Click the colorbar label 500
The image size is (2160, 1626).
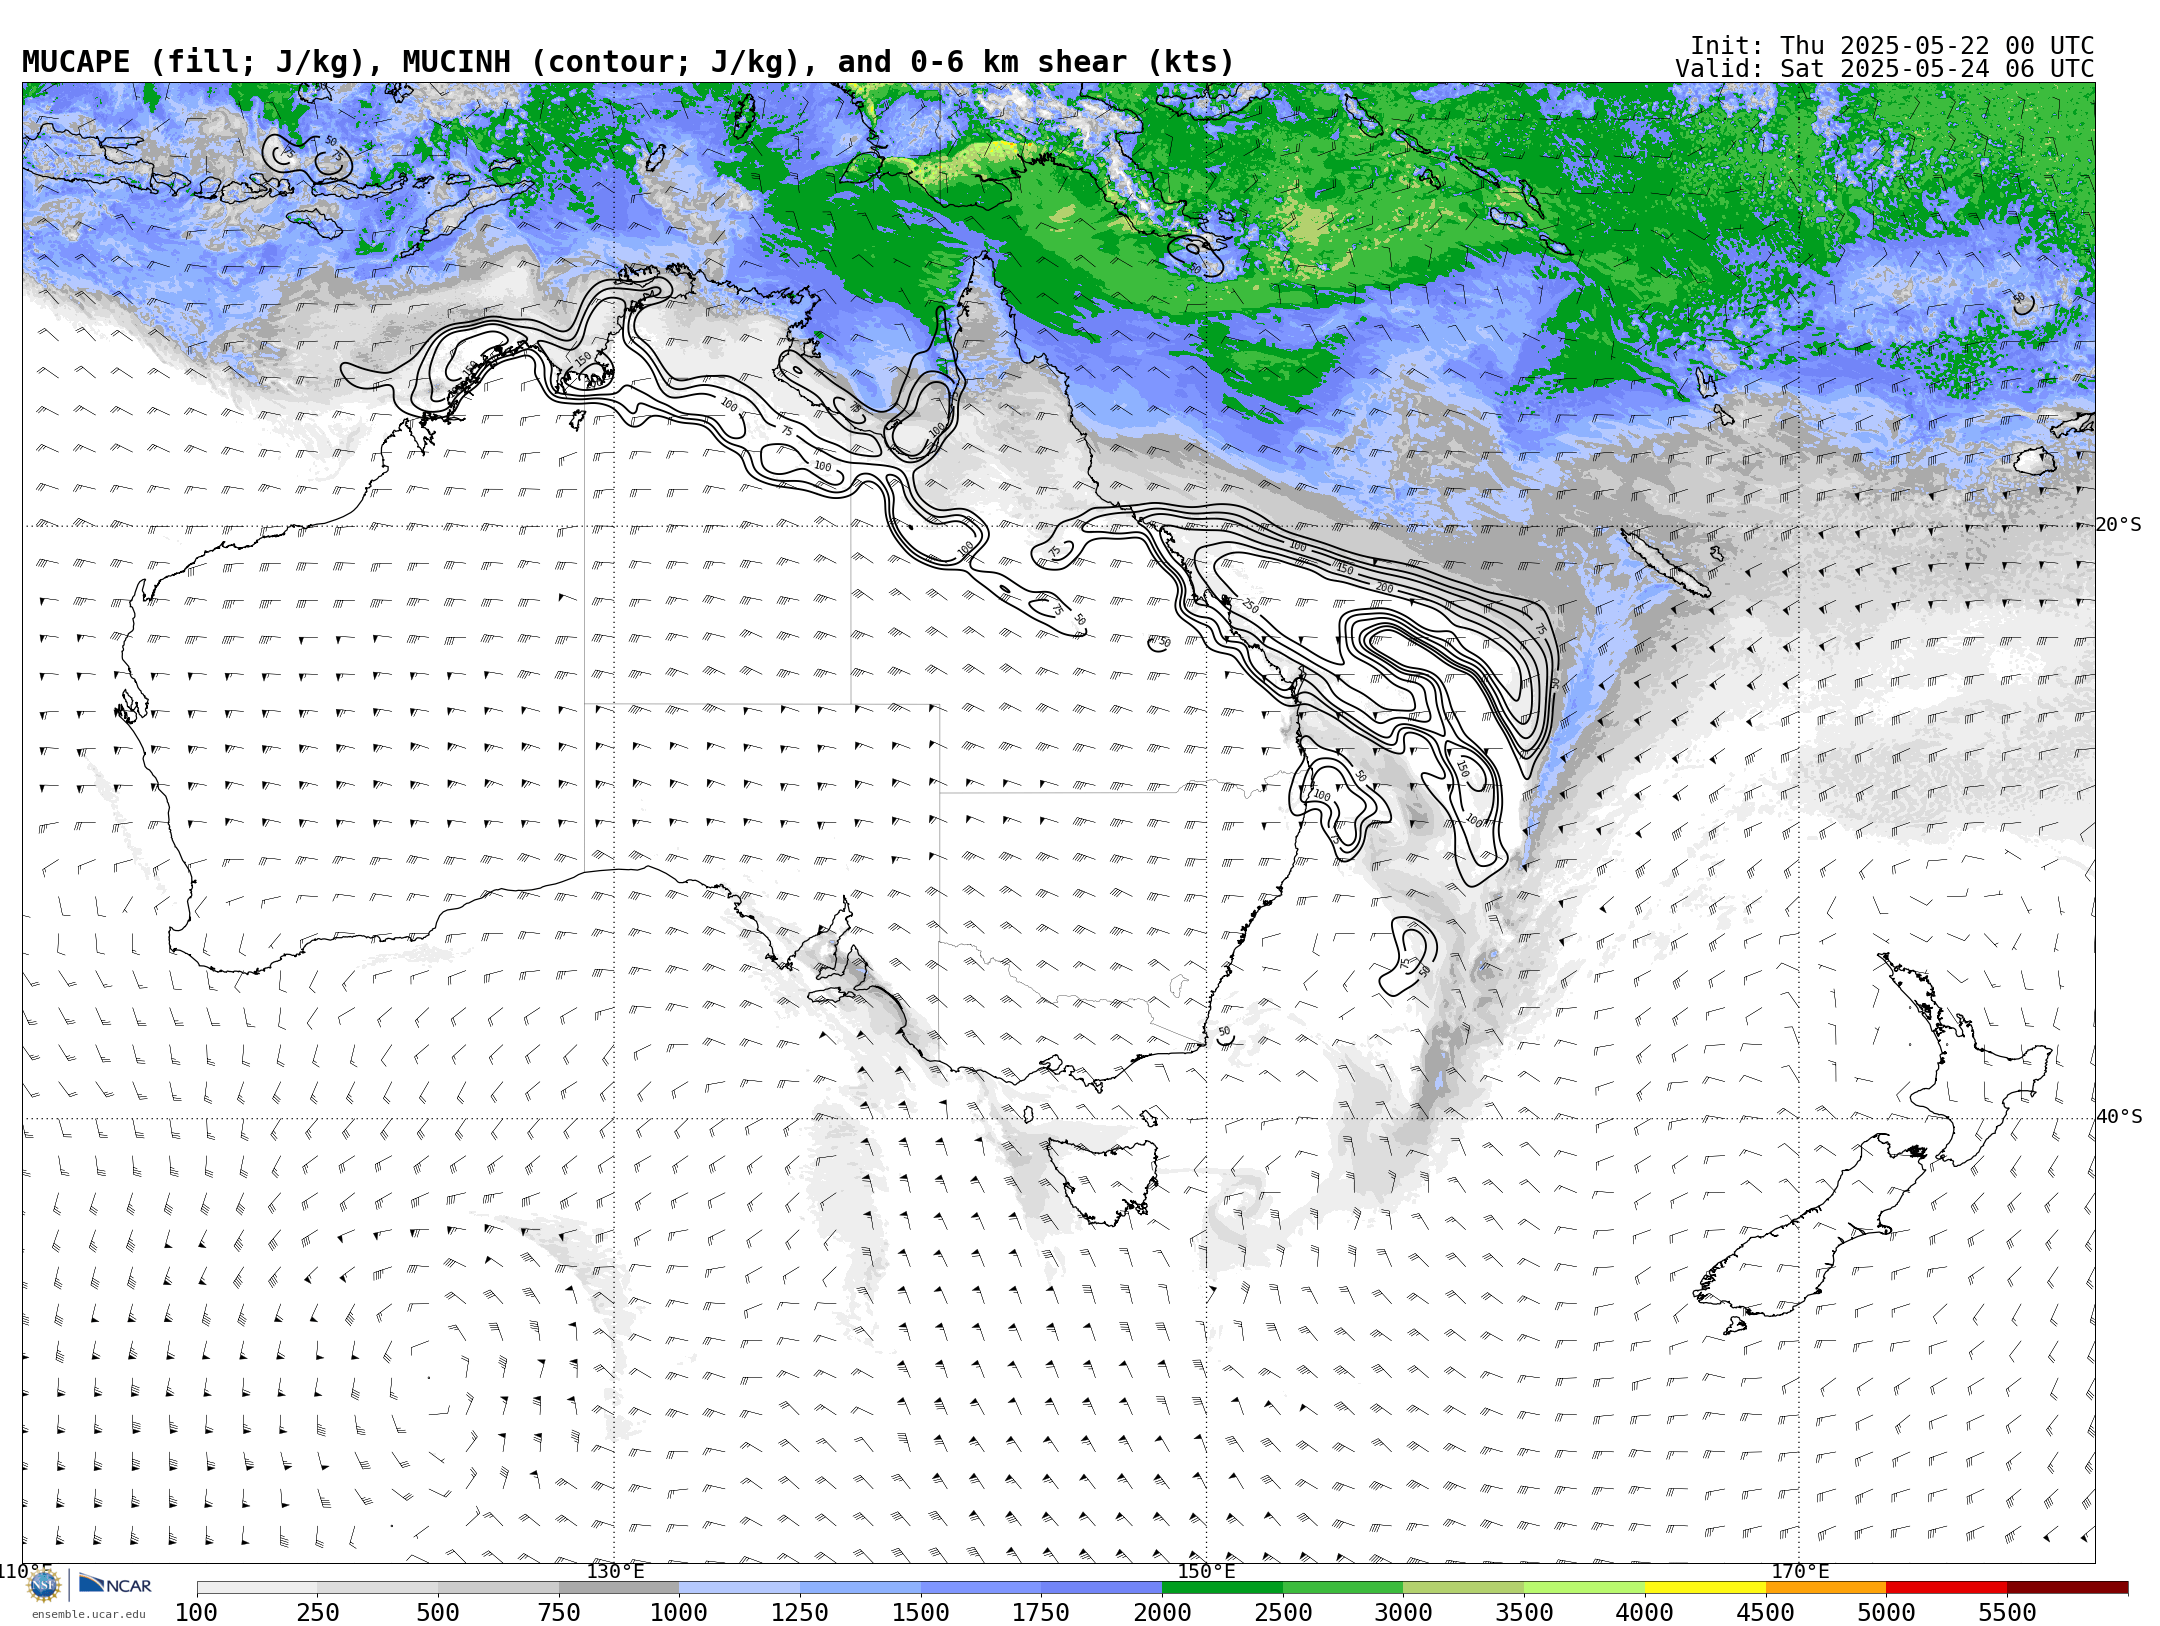coord(438,1613)
